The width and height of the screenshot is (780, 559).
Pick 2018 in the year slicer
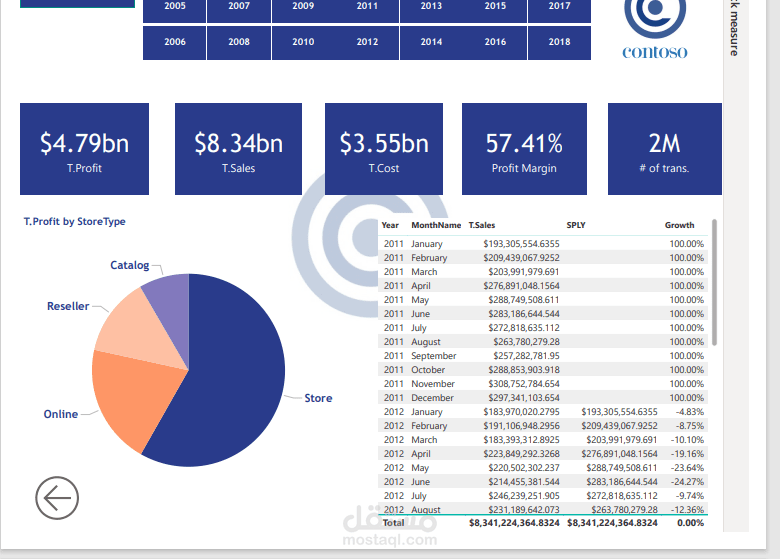pos(560,42)
